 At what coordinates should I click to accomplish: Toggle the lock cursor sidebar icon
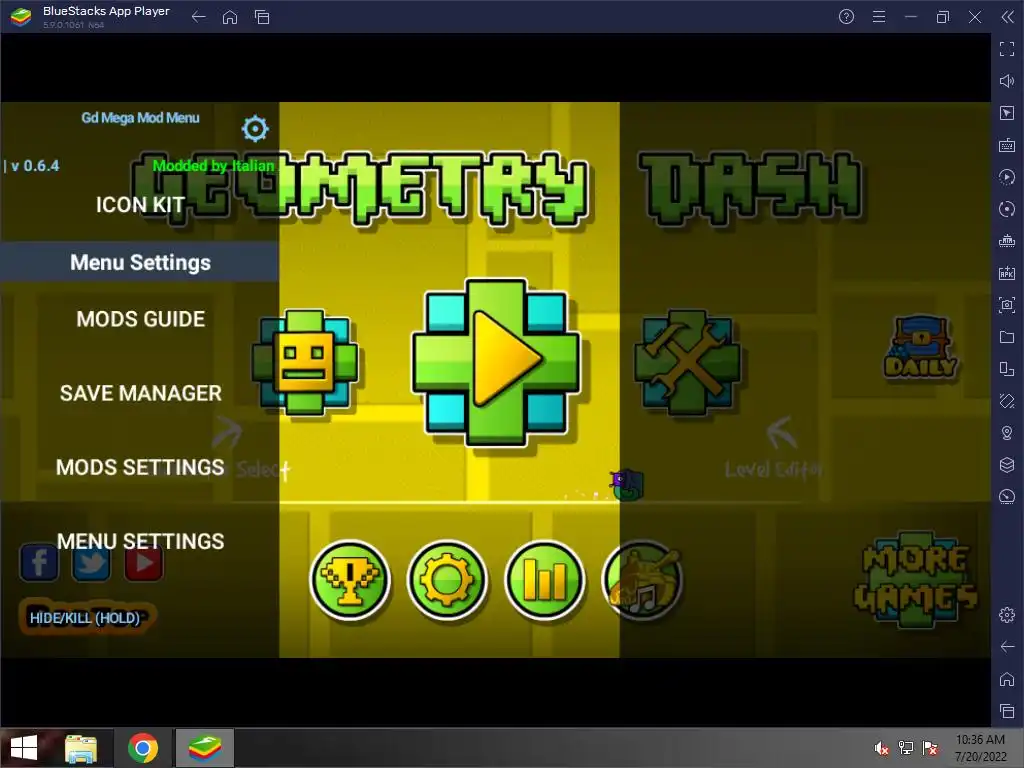[x=1007, y=113]
